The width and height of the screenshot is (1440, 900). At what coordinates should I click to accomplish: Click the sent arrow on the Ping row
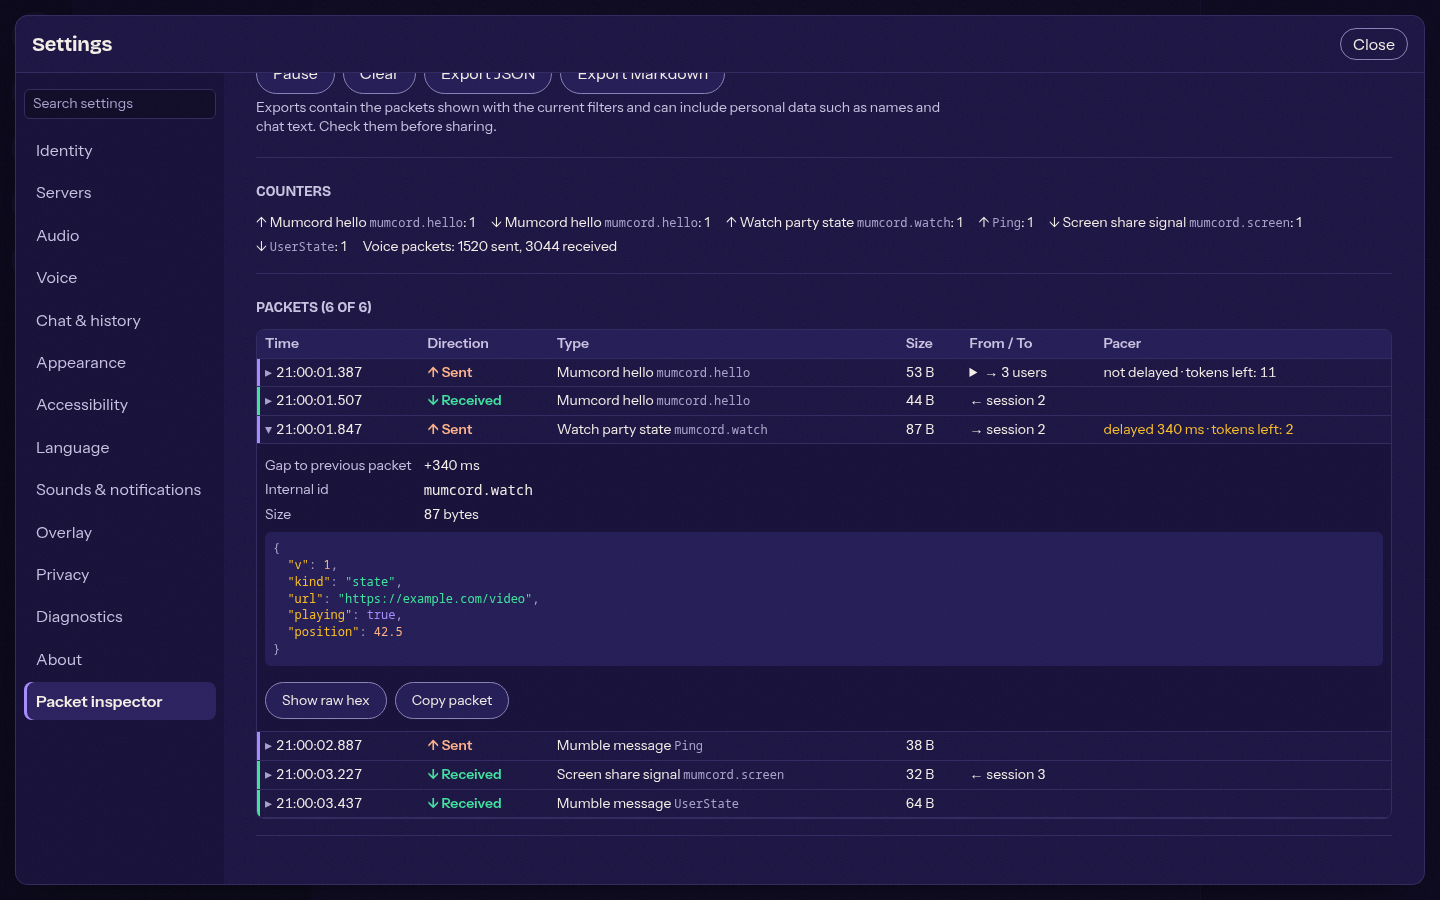[x=433, y=746]
